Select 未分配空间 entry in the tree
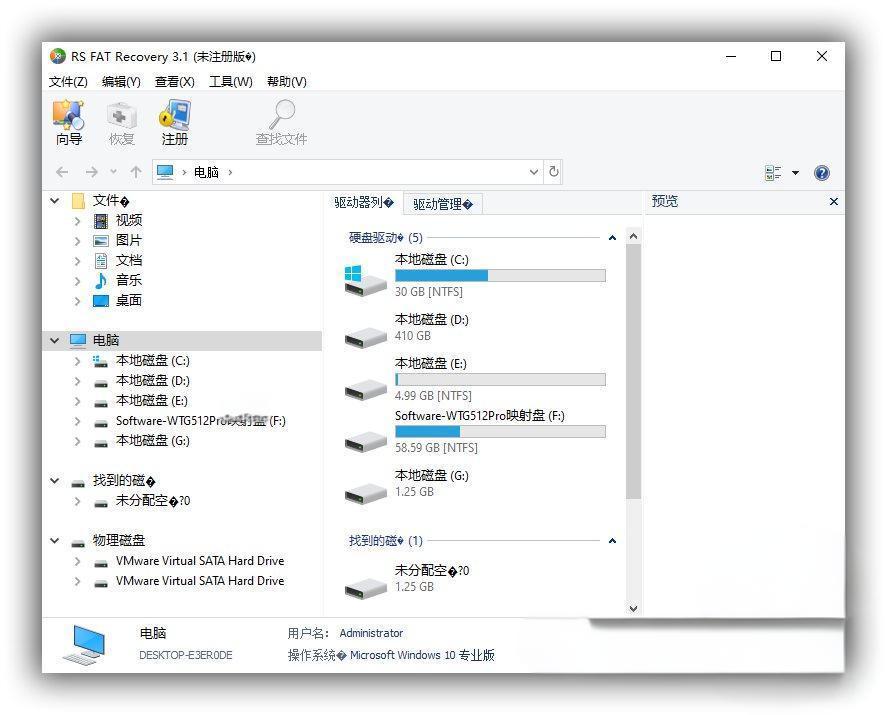Image resolution: width=887 pixels, height=715 pixels. click(x=153, y=501)
